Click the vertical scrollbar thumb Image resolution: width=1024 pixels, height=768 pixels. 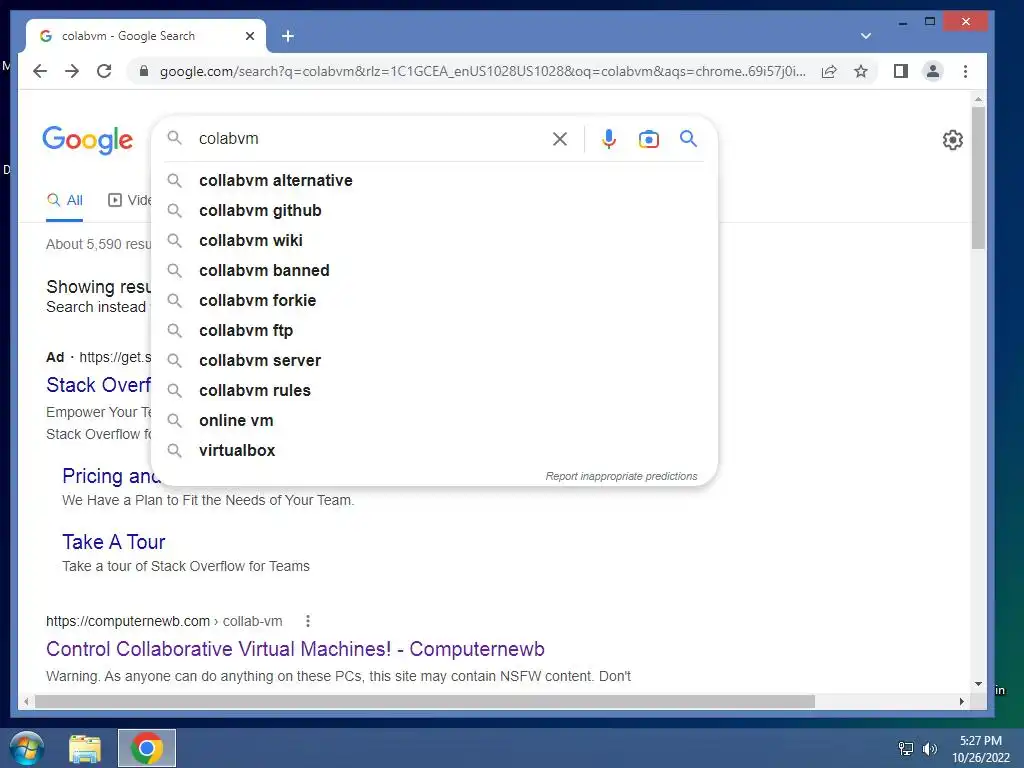978,178
